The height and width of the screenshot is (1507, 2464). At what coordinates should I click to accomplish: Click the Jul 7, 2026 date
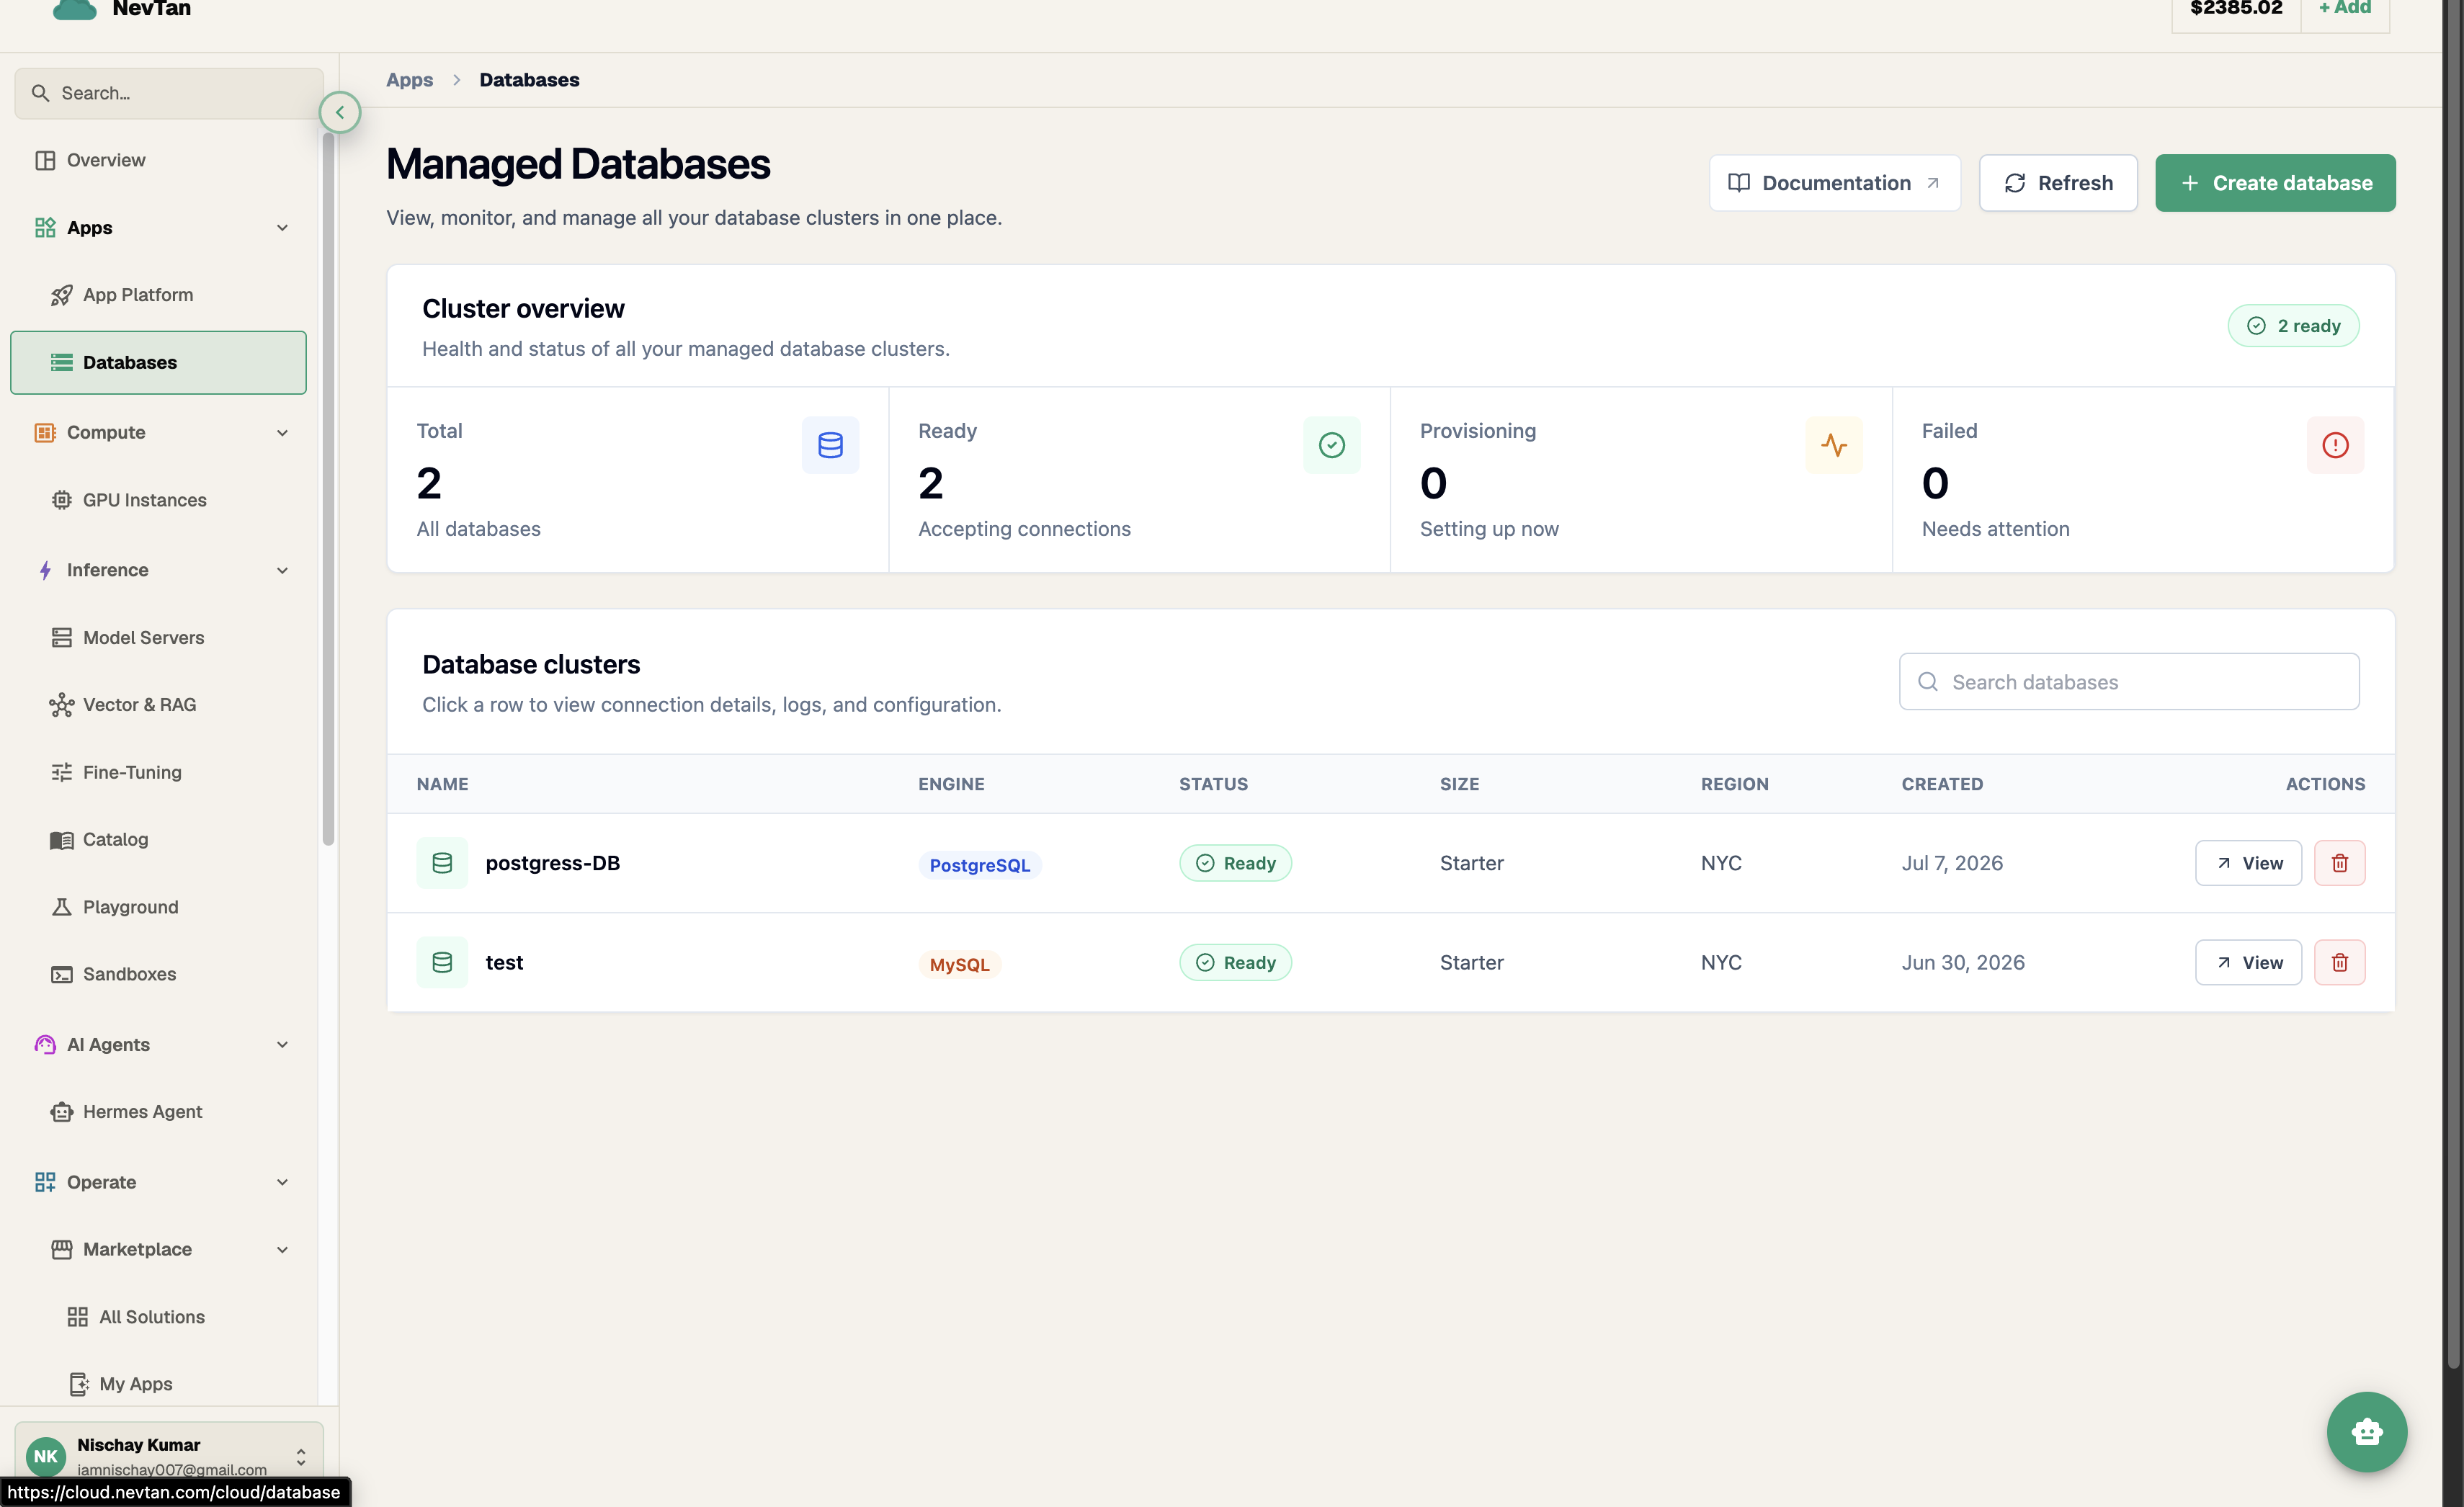click(x=1952, y=863)
